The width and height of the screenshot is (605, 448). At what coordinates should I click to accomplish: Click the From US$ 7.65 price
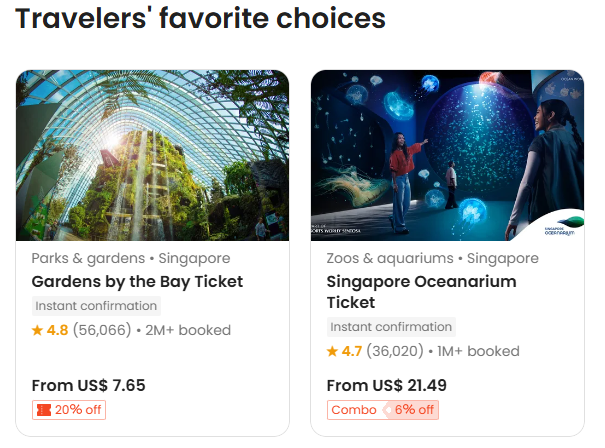pos(88,385)
